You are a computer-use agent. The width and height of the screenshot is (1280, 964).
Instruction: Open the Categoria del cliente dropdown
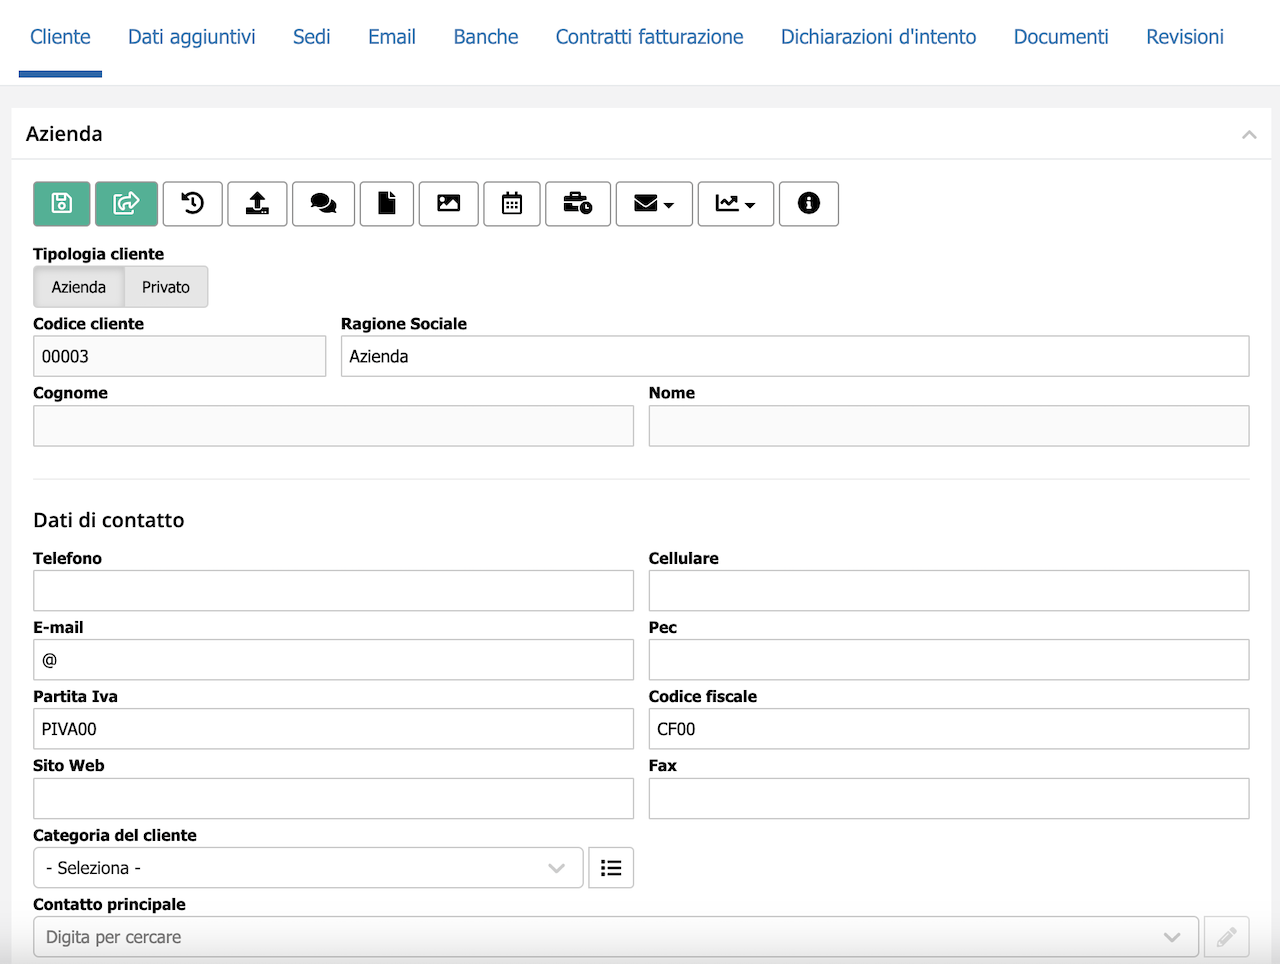point(308,868)
